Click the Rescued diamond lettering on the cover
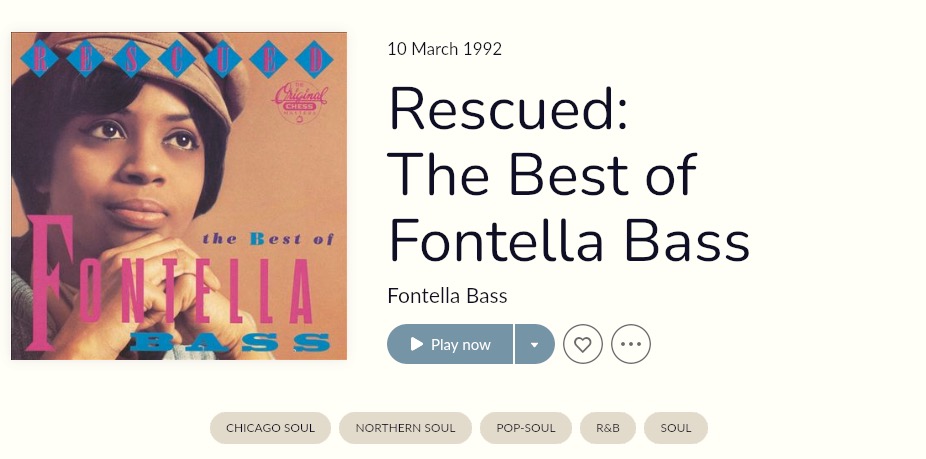Screen dimensions: 926x459 (177, 59)
